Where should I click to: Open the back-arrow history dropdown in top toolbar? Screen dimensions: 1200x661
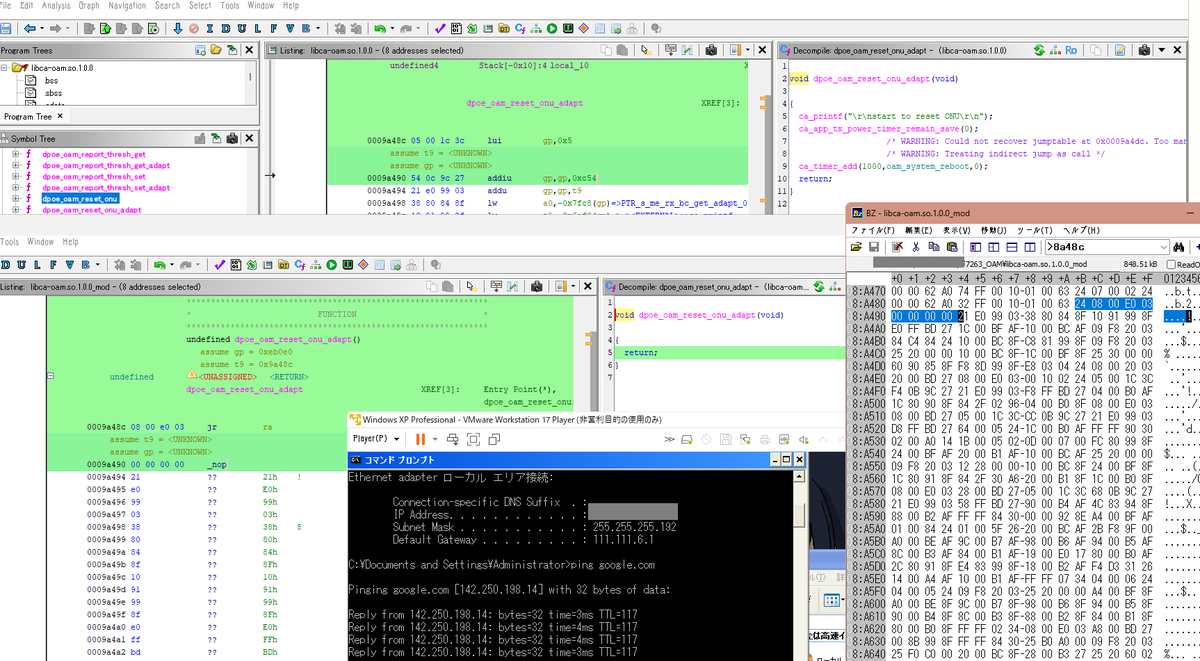(x=42, y=28)
